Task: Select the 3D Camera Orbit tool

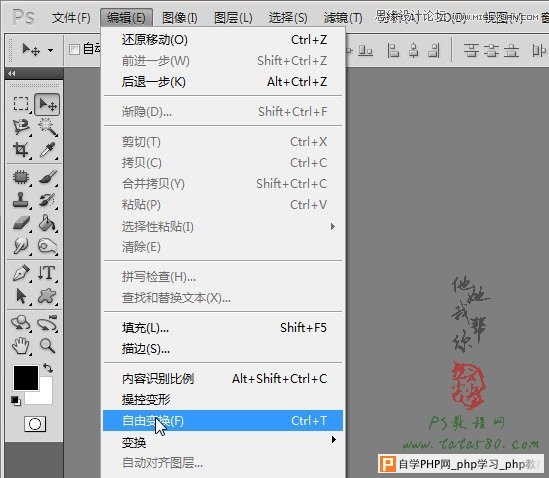Action: click(x=48, y=323)
